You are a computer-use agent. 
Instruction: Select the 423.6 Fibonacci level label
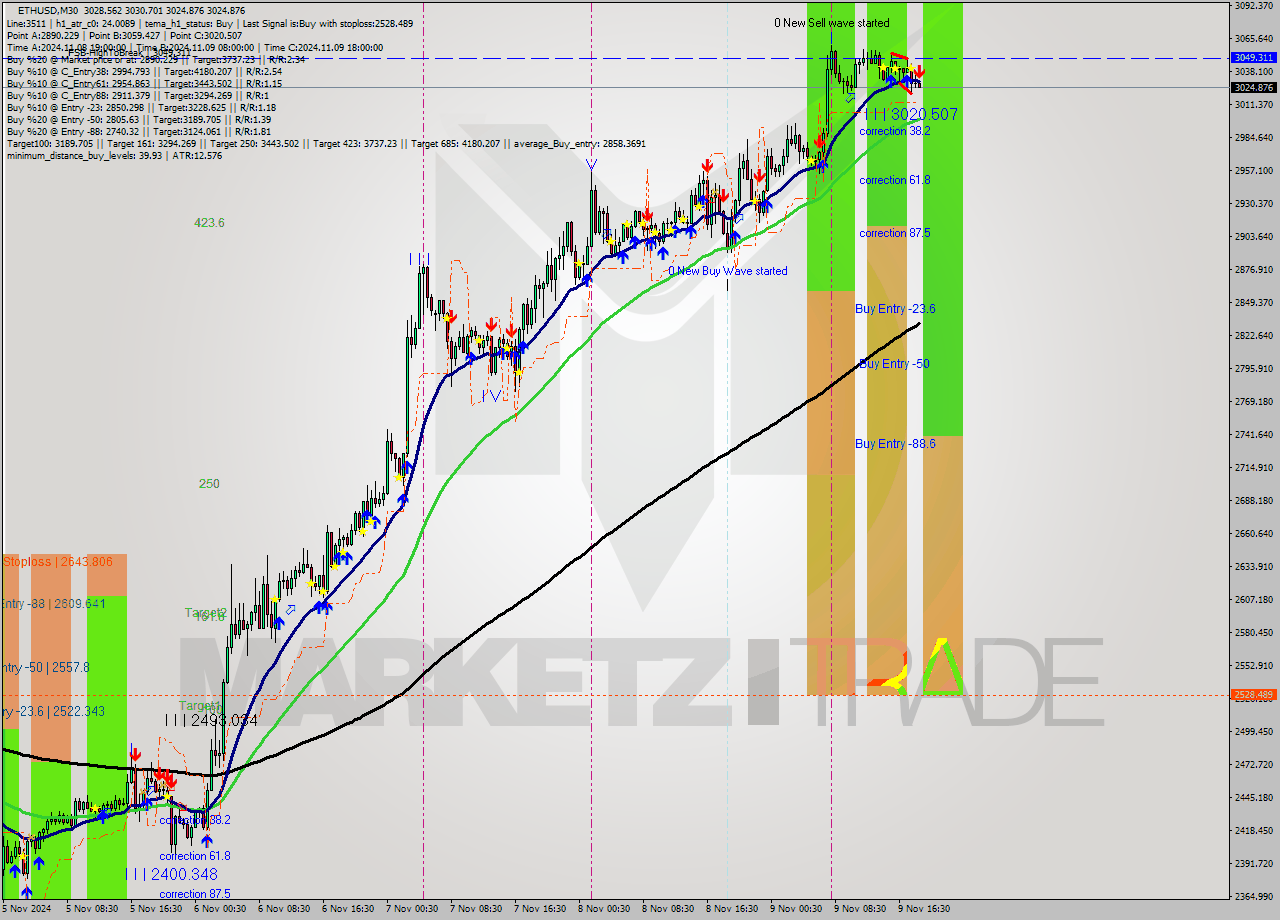click(x=209, y=223)
